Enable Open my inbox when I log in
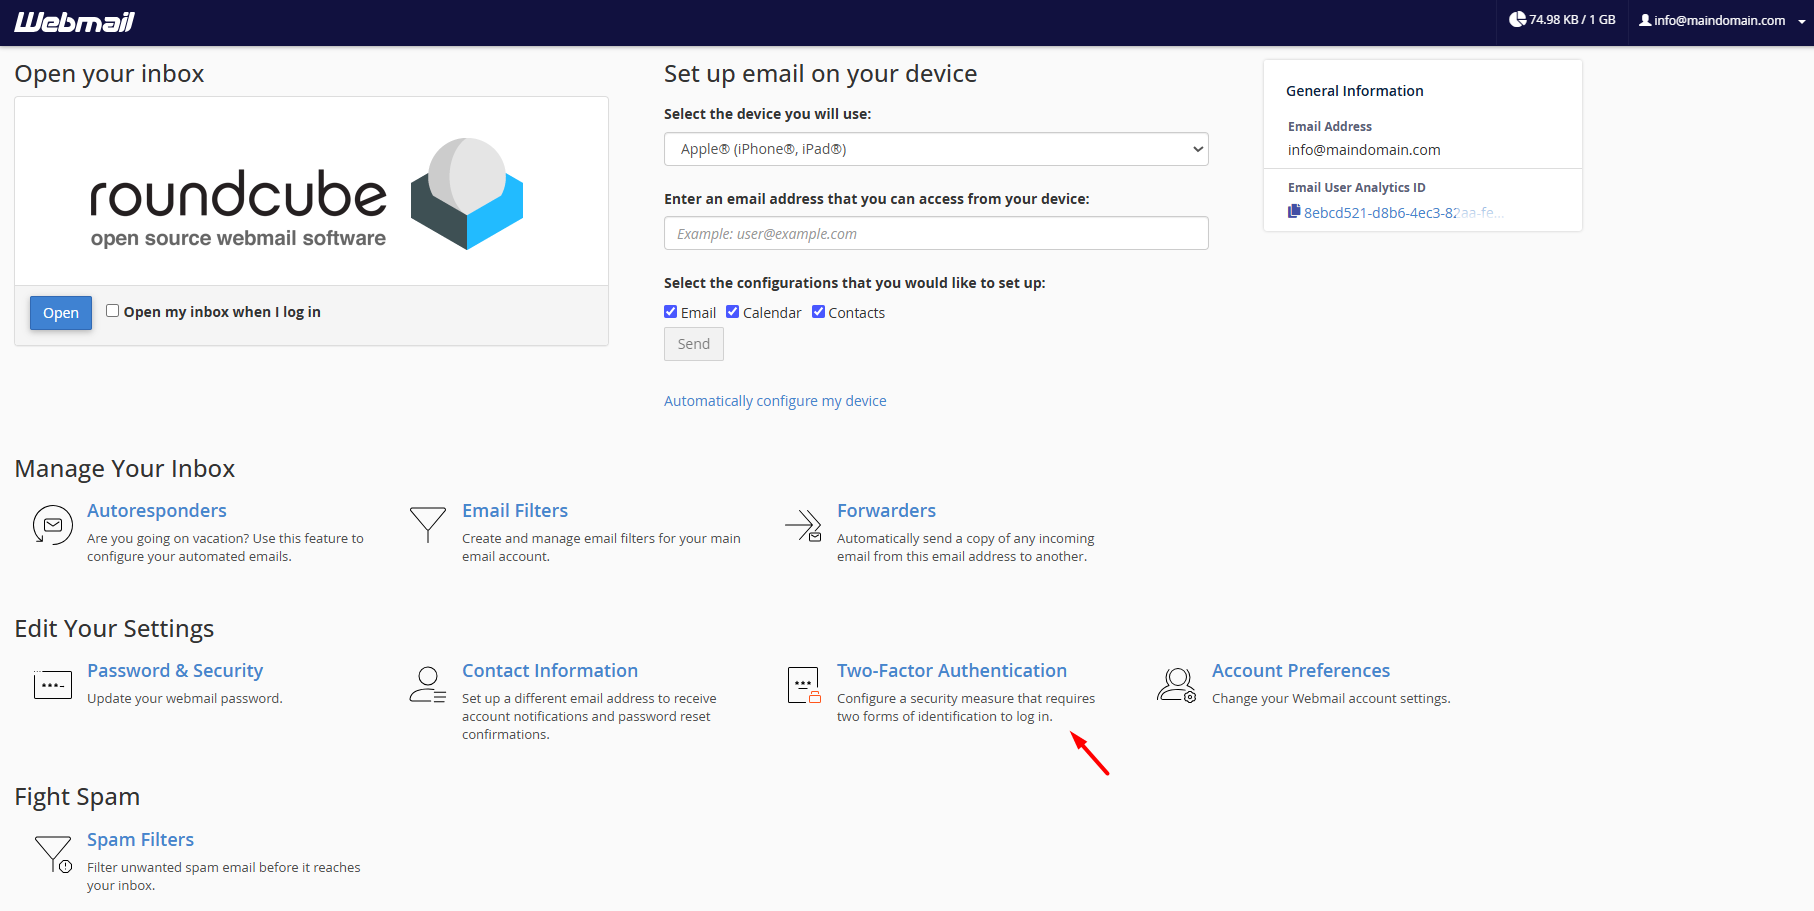 click(x=112, y=311)
